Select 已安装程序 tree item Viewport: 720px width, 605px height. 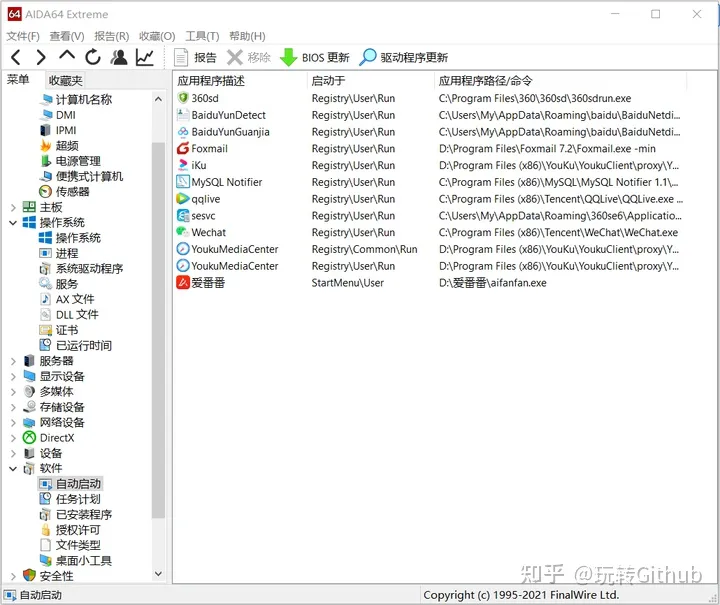point(76,515)
